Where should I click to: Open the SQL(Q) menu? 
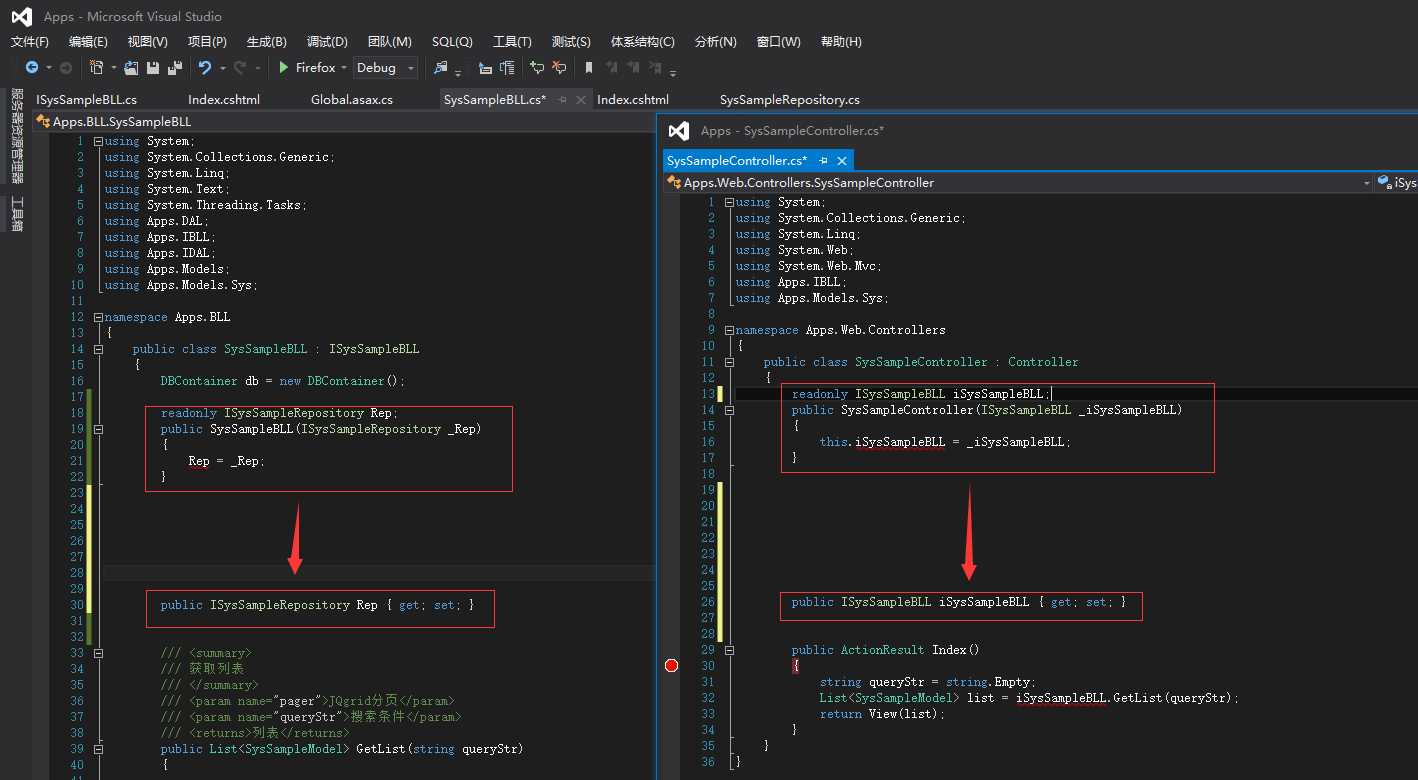click(x=452, y=42)
